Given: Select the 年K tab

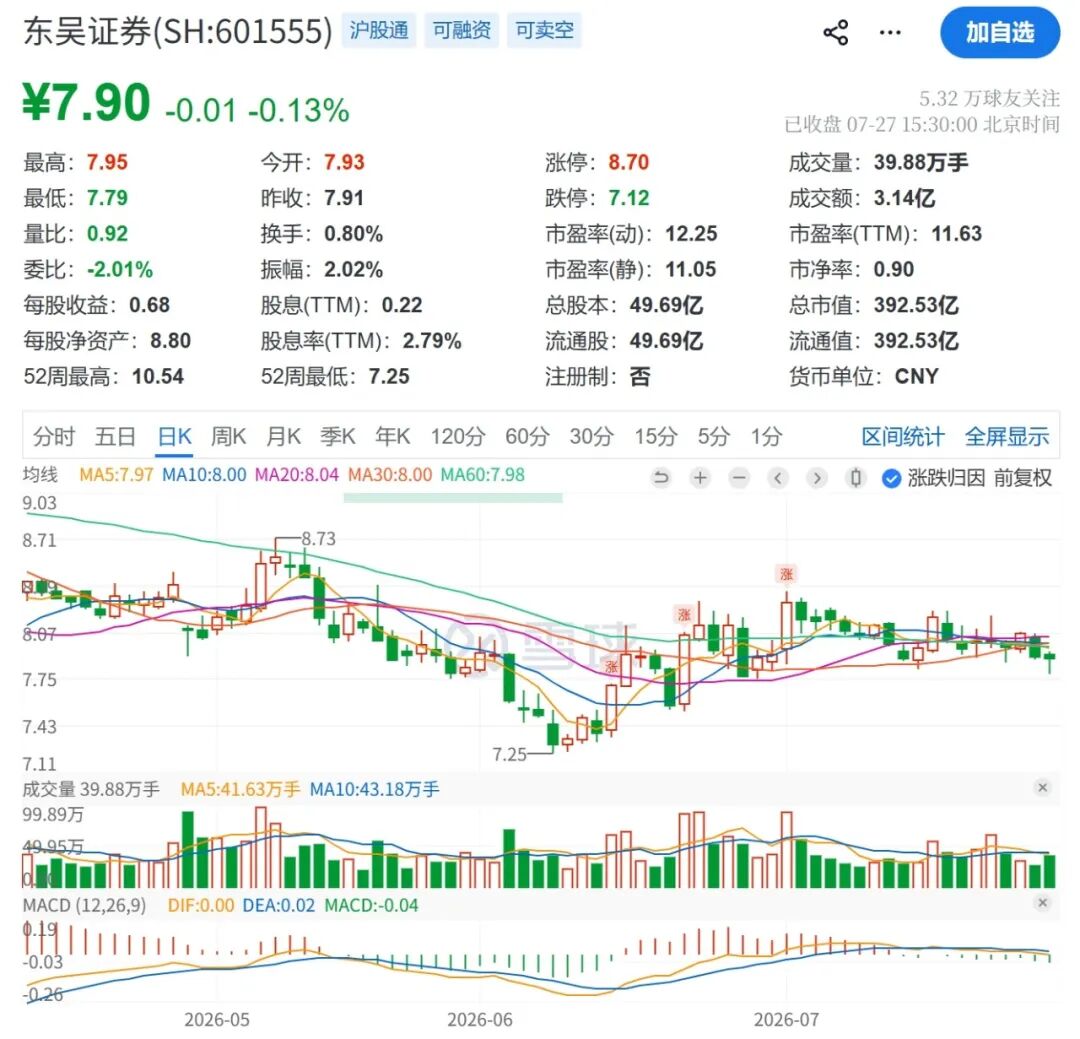Looking at the screenshot, I should tap(393, 436).
